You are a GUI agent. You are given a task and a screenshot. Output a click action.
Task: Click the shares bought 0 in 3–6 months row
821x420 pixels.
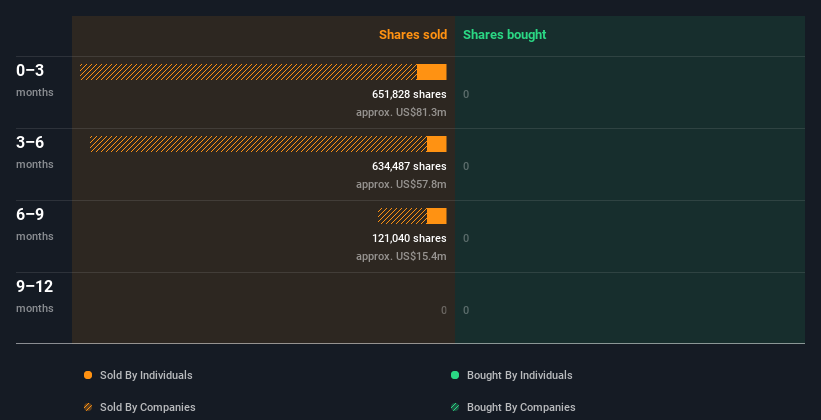pyautogui.click(x=466, y=167)
